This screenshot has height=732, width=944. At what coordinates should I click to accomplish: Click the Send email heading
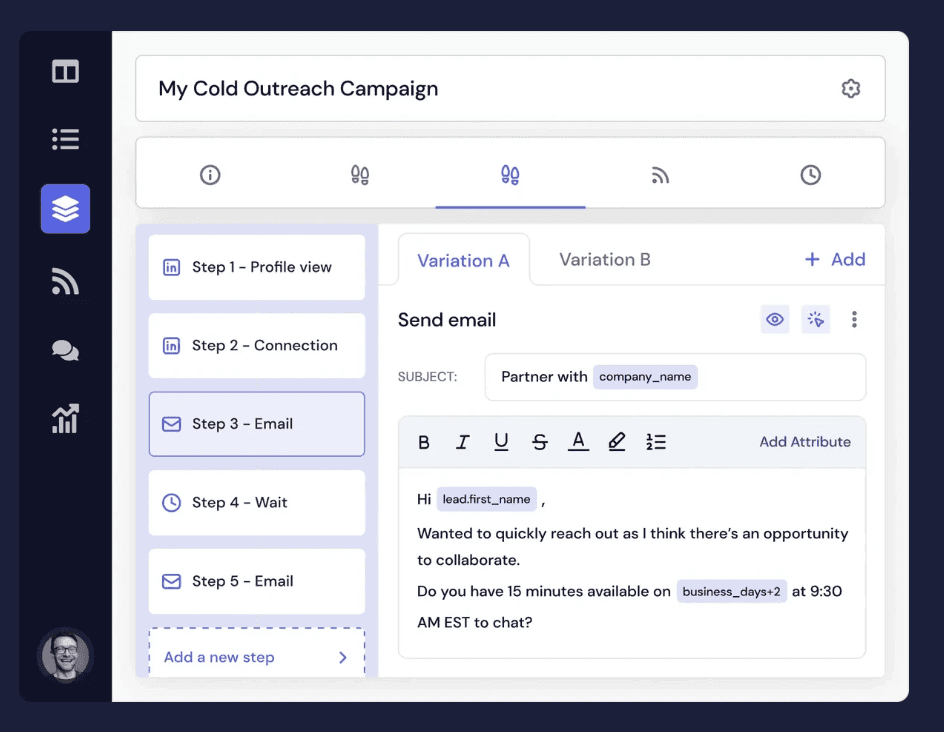point(447,320)
